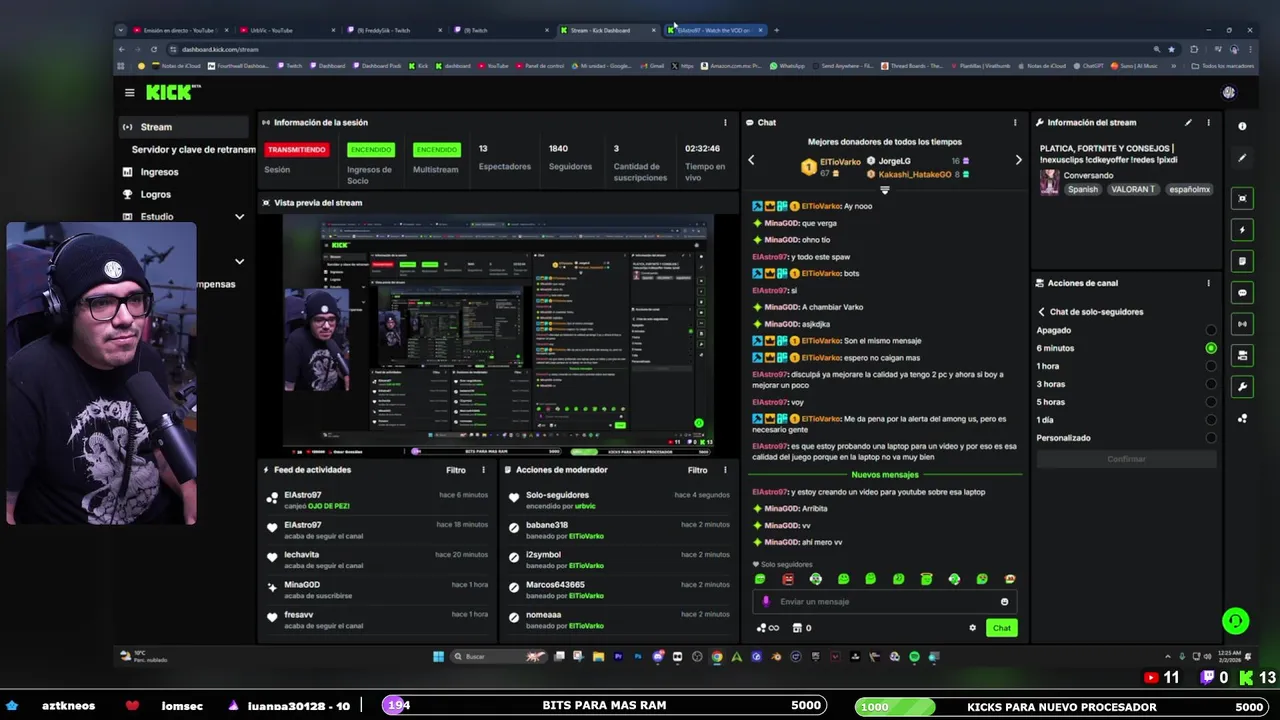Open the taskbar clock and date
The width and height of the screenshot is (1280, 720).
tap(1230, 657)
